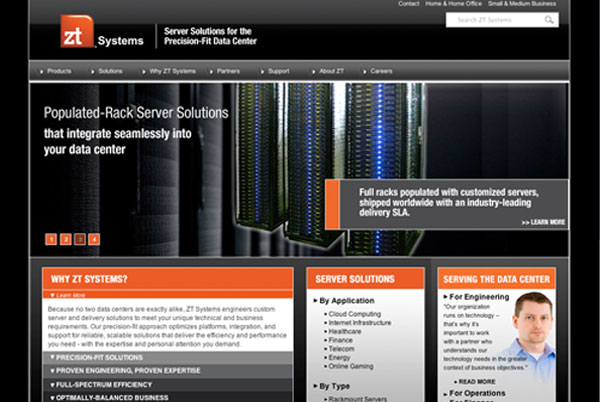Viewport: 600px width, 402px height.
Task: Go to slide 3 of the banner
Action: pyautogui.click(x=80, y=239)
